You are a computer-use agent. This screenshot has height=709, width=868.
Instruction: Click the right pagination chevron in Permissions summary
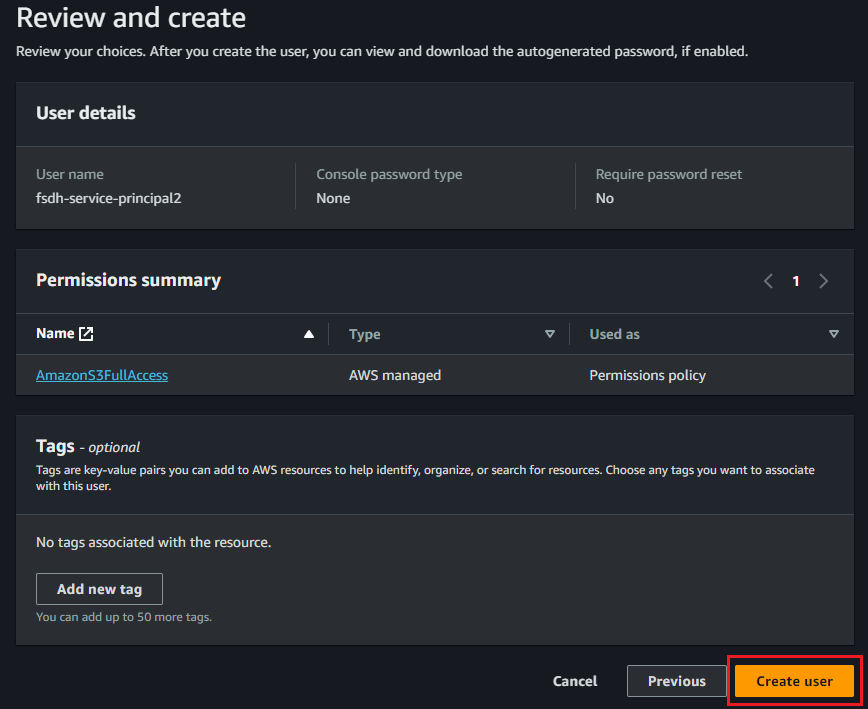823,281
